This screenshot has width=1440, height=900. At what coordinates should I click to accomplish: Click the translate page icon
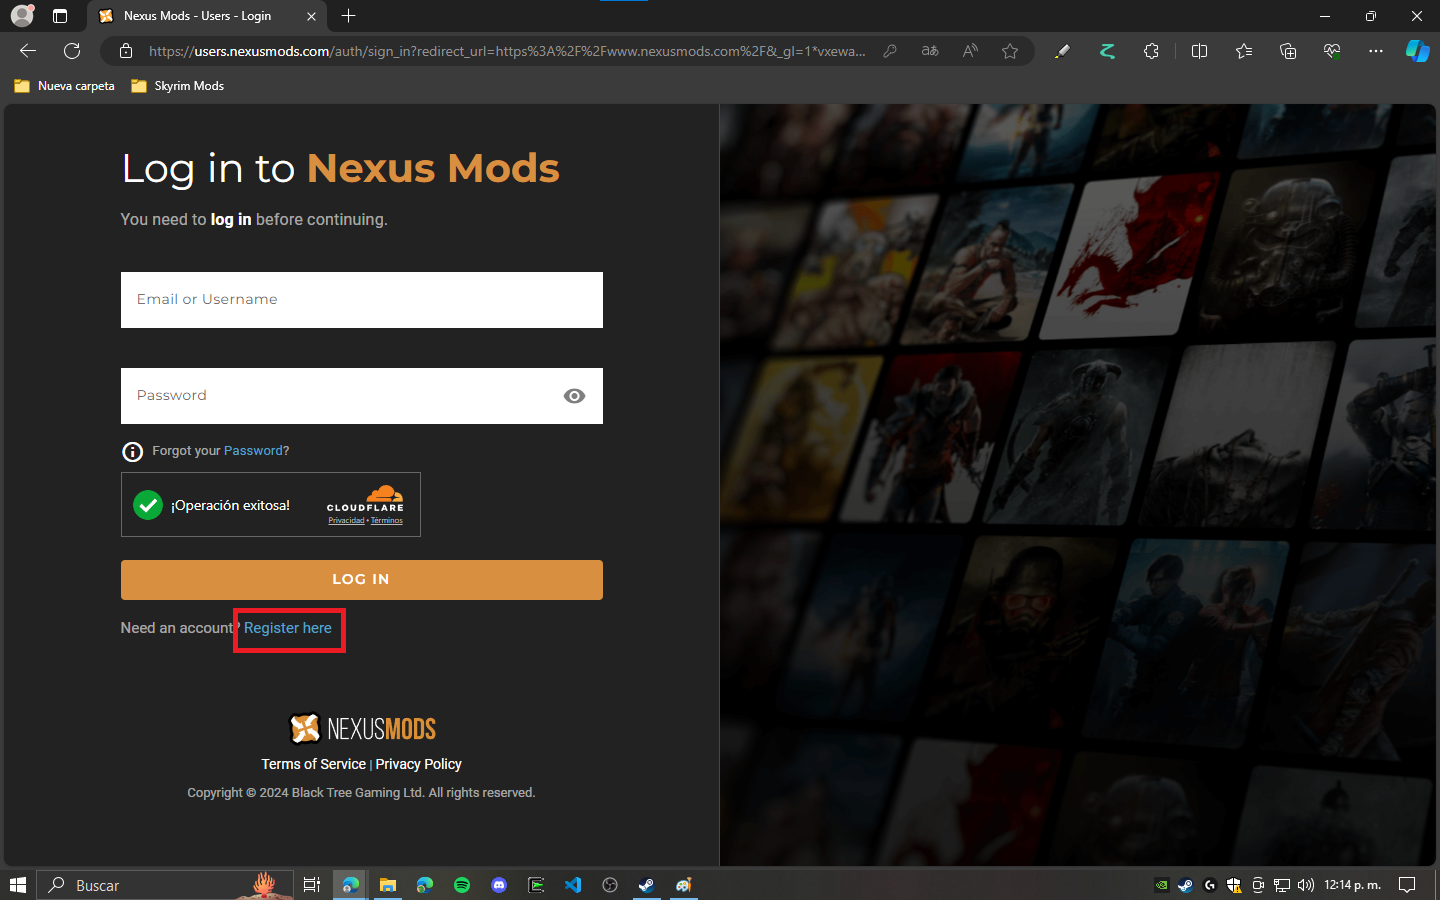[x=930, y=51]
